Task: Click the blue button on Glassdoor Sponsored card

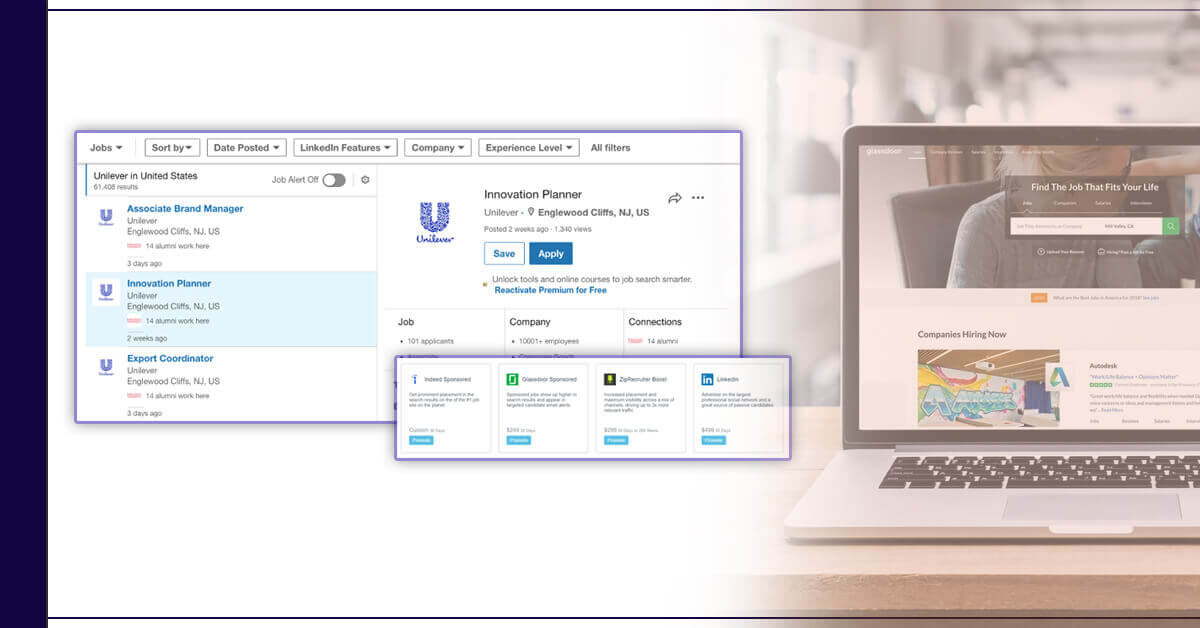Action: click(x=518, y=440)
